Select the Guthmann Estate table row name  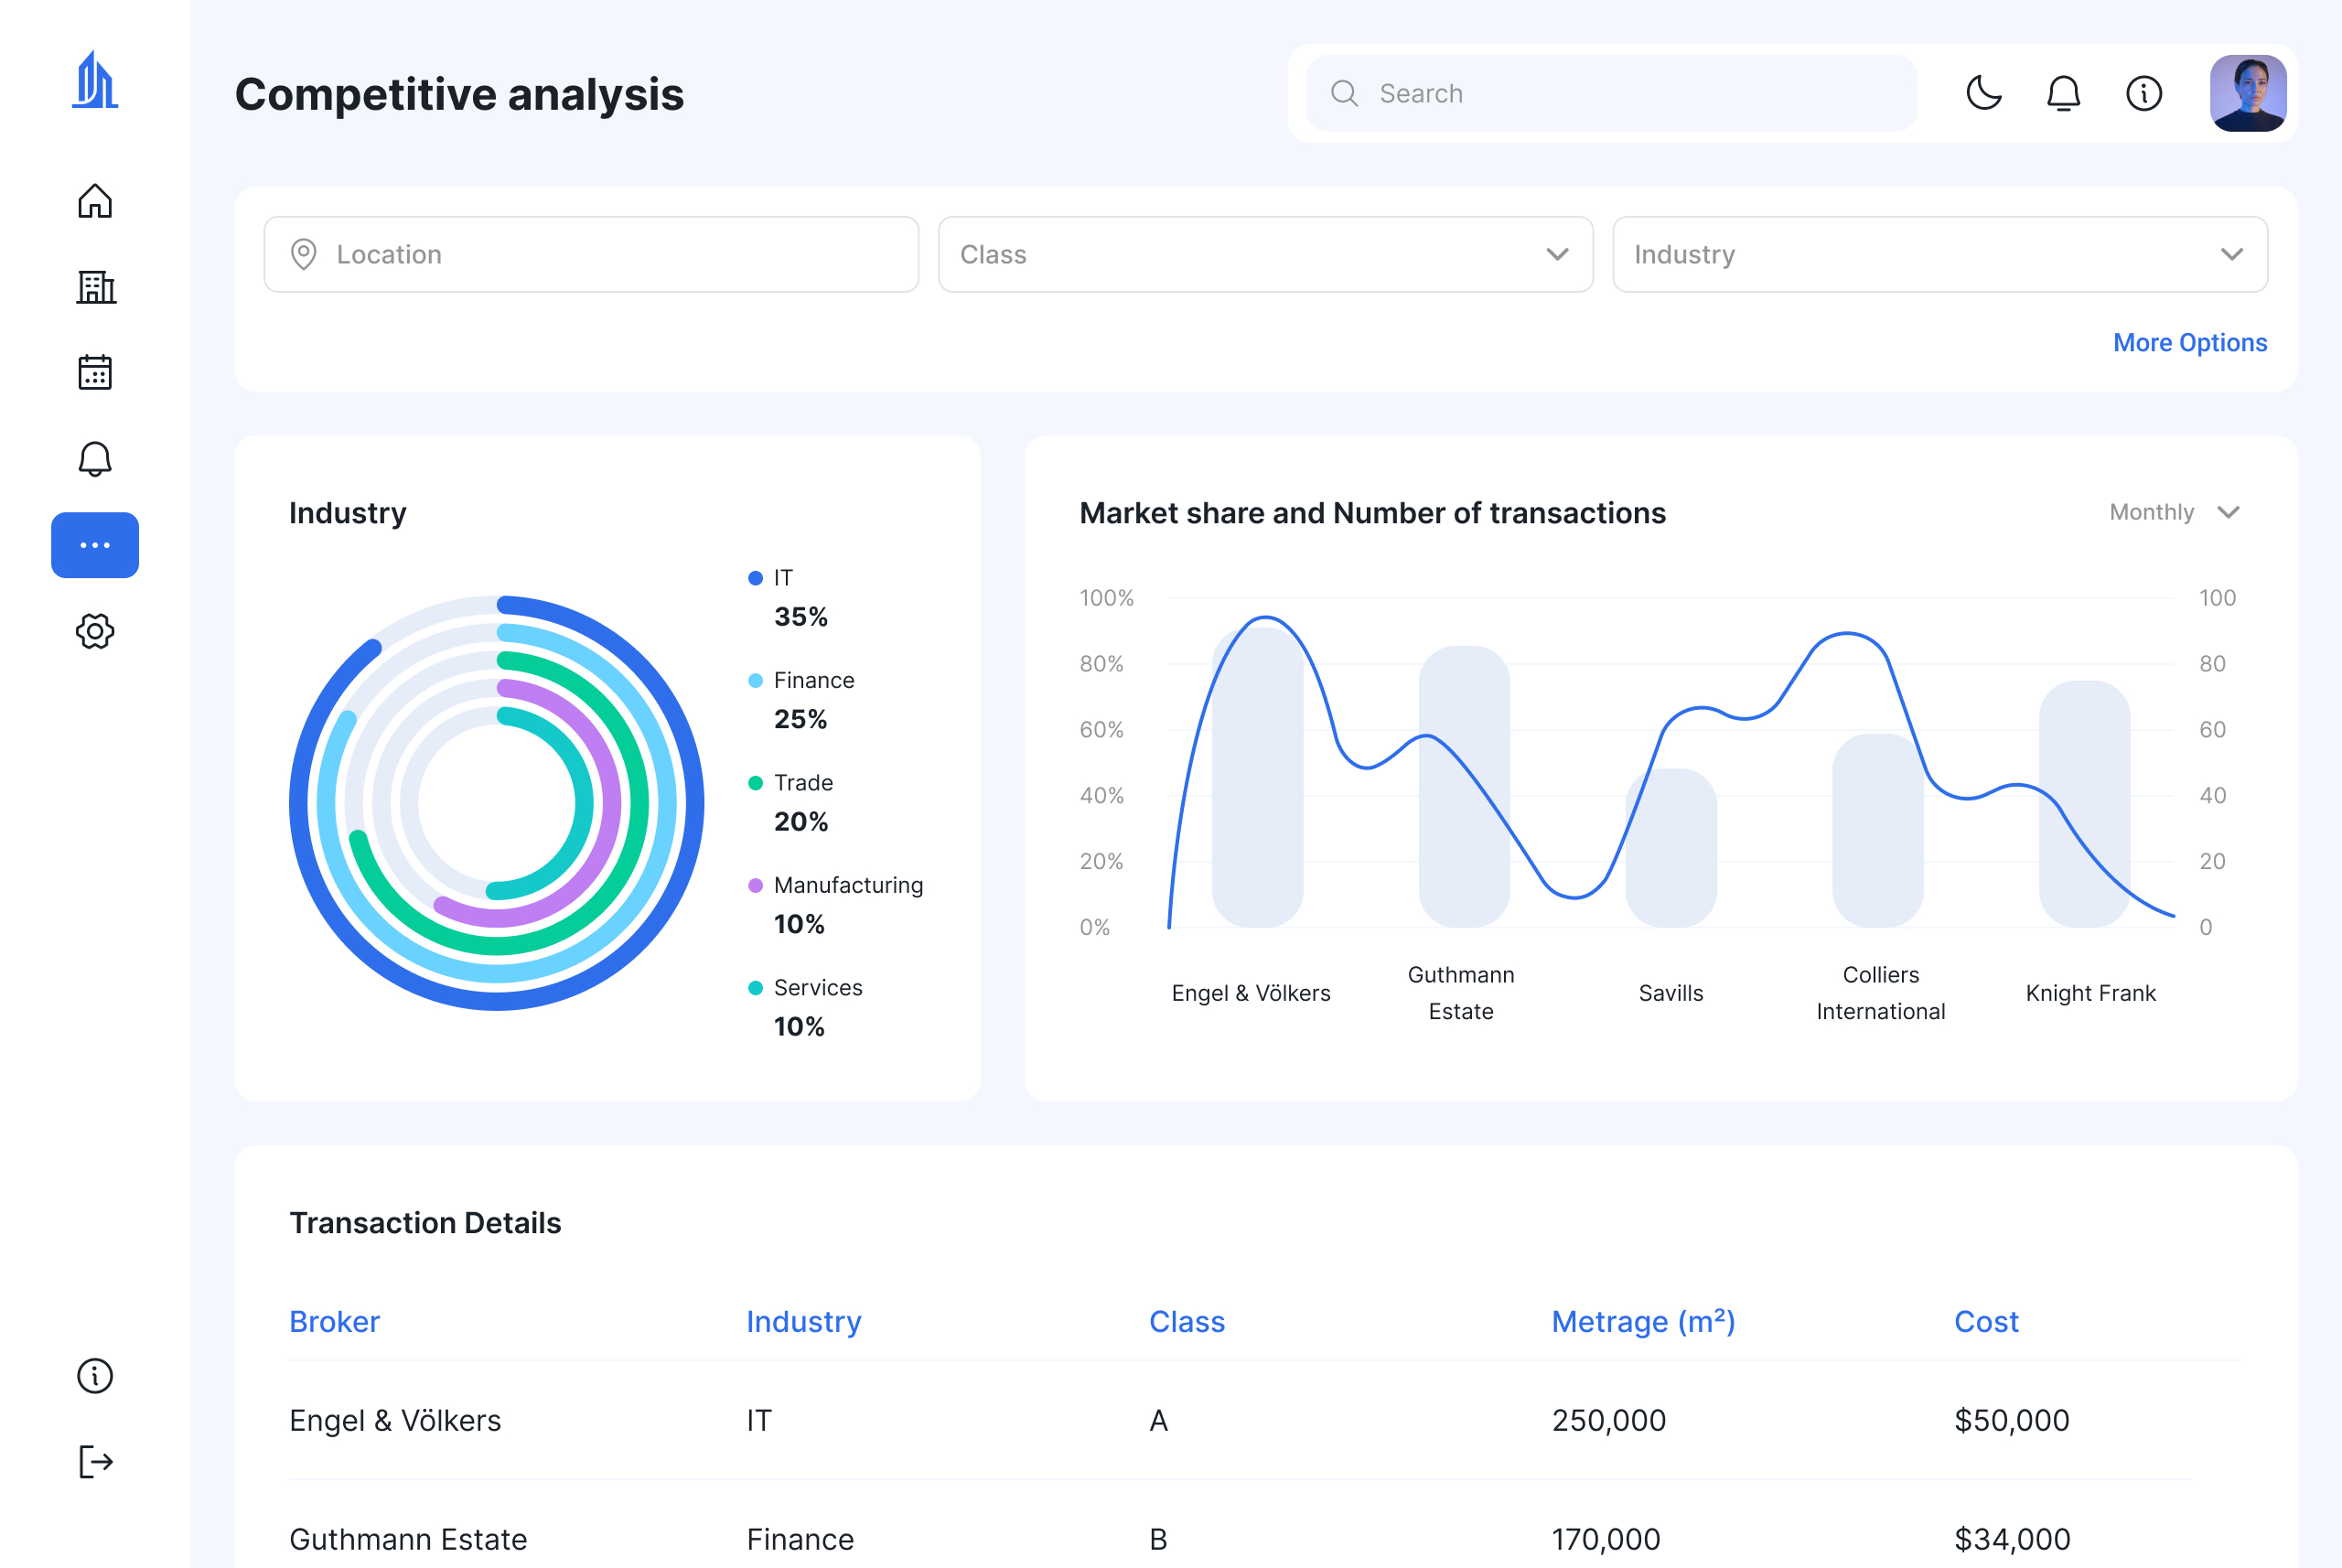coord(408,1539)
